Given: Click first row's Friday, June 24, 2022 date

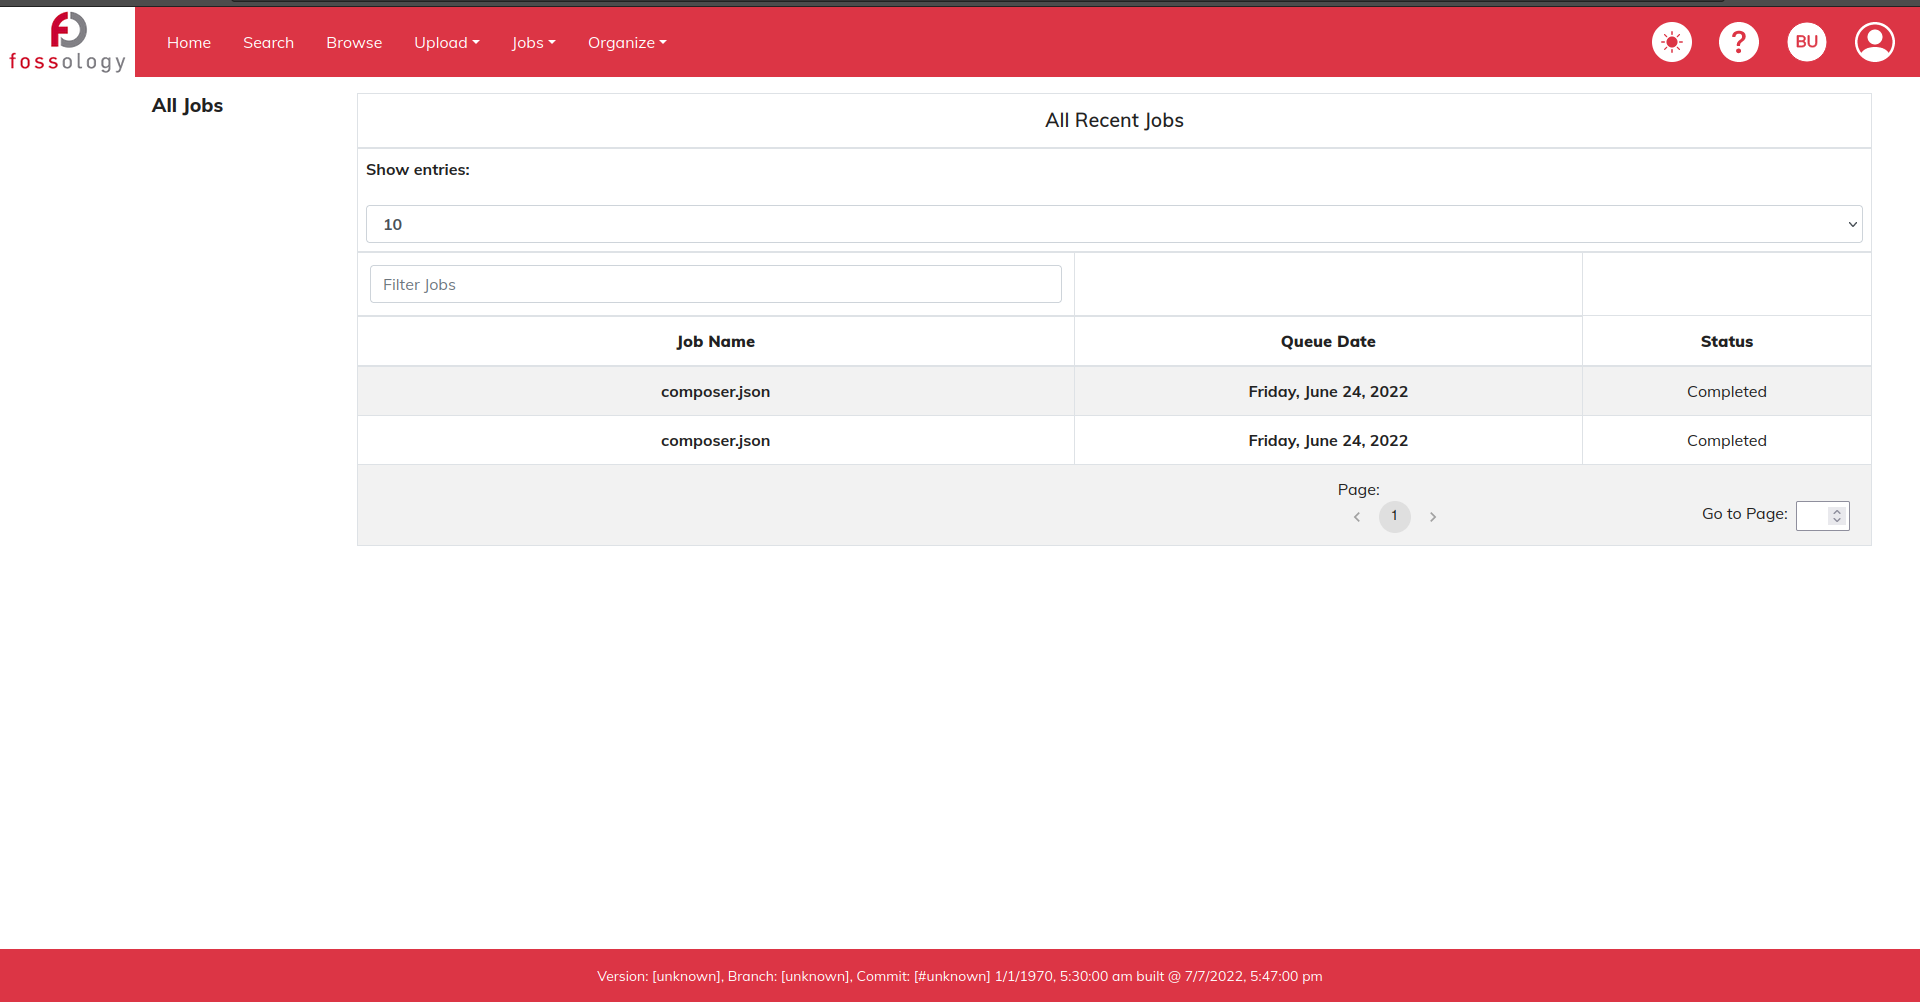Looking at the screenshot, I should click(x=1328, y=391).
